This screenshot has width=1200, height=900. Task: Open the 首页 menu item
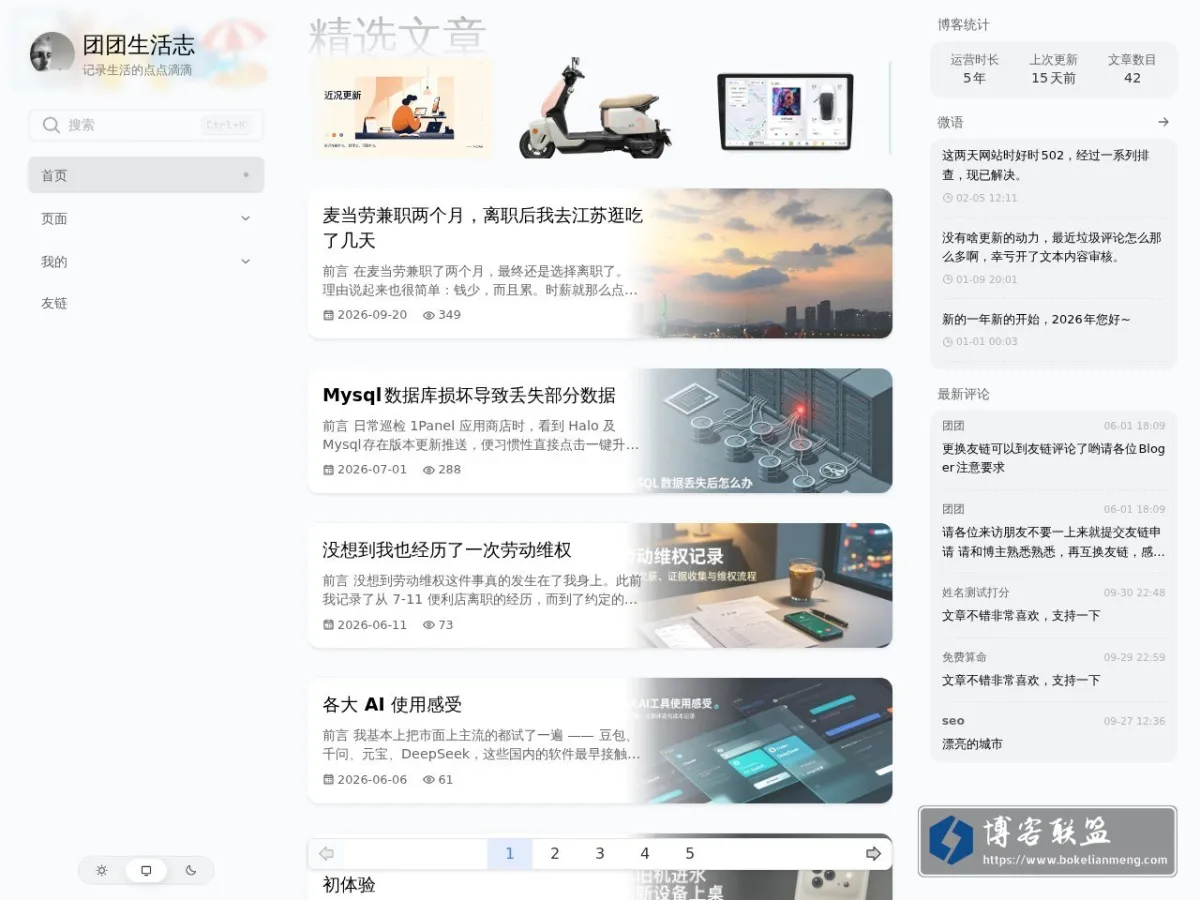coord(146,175)
